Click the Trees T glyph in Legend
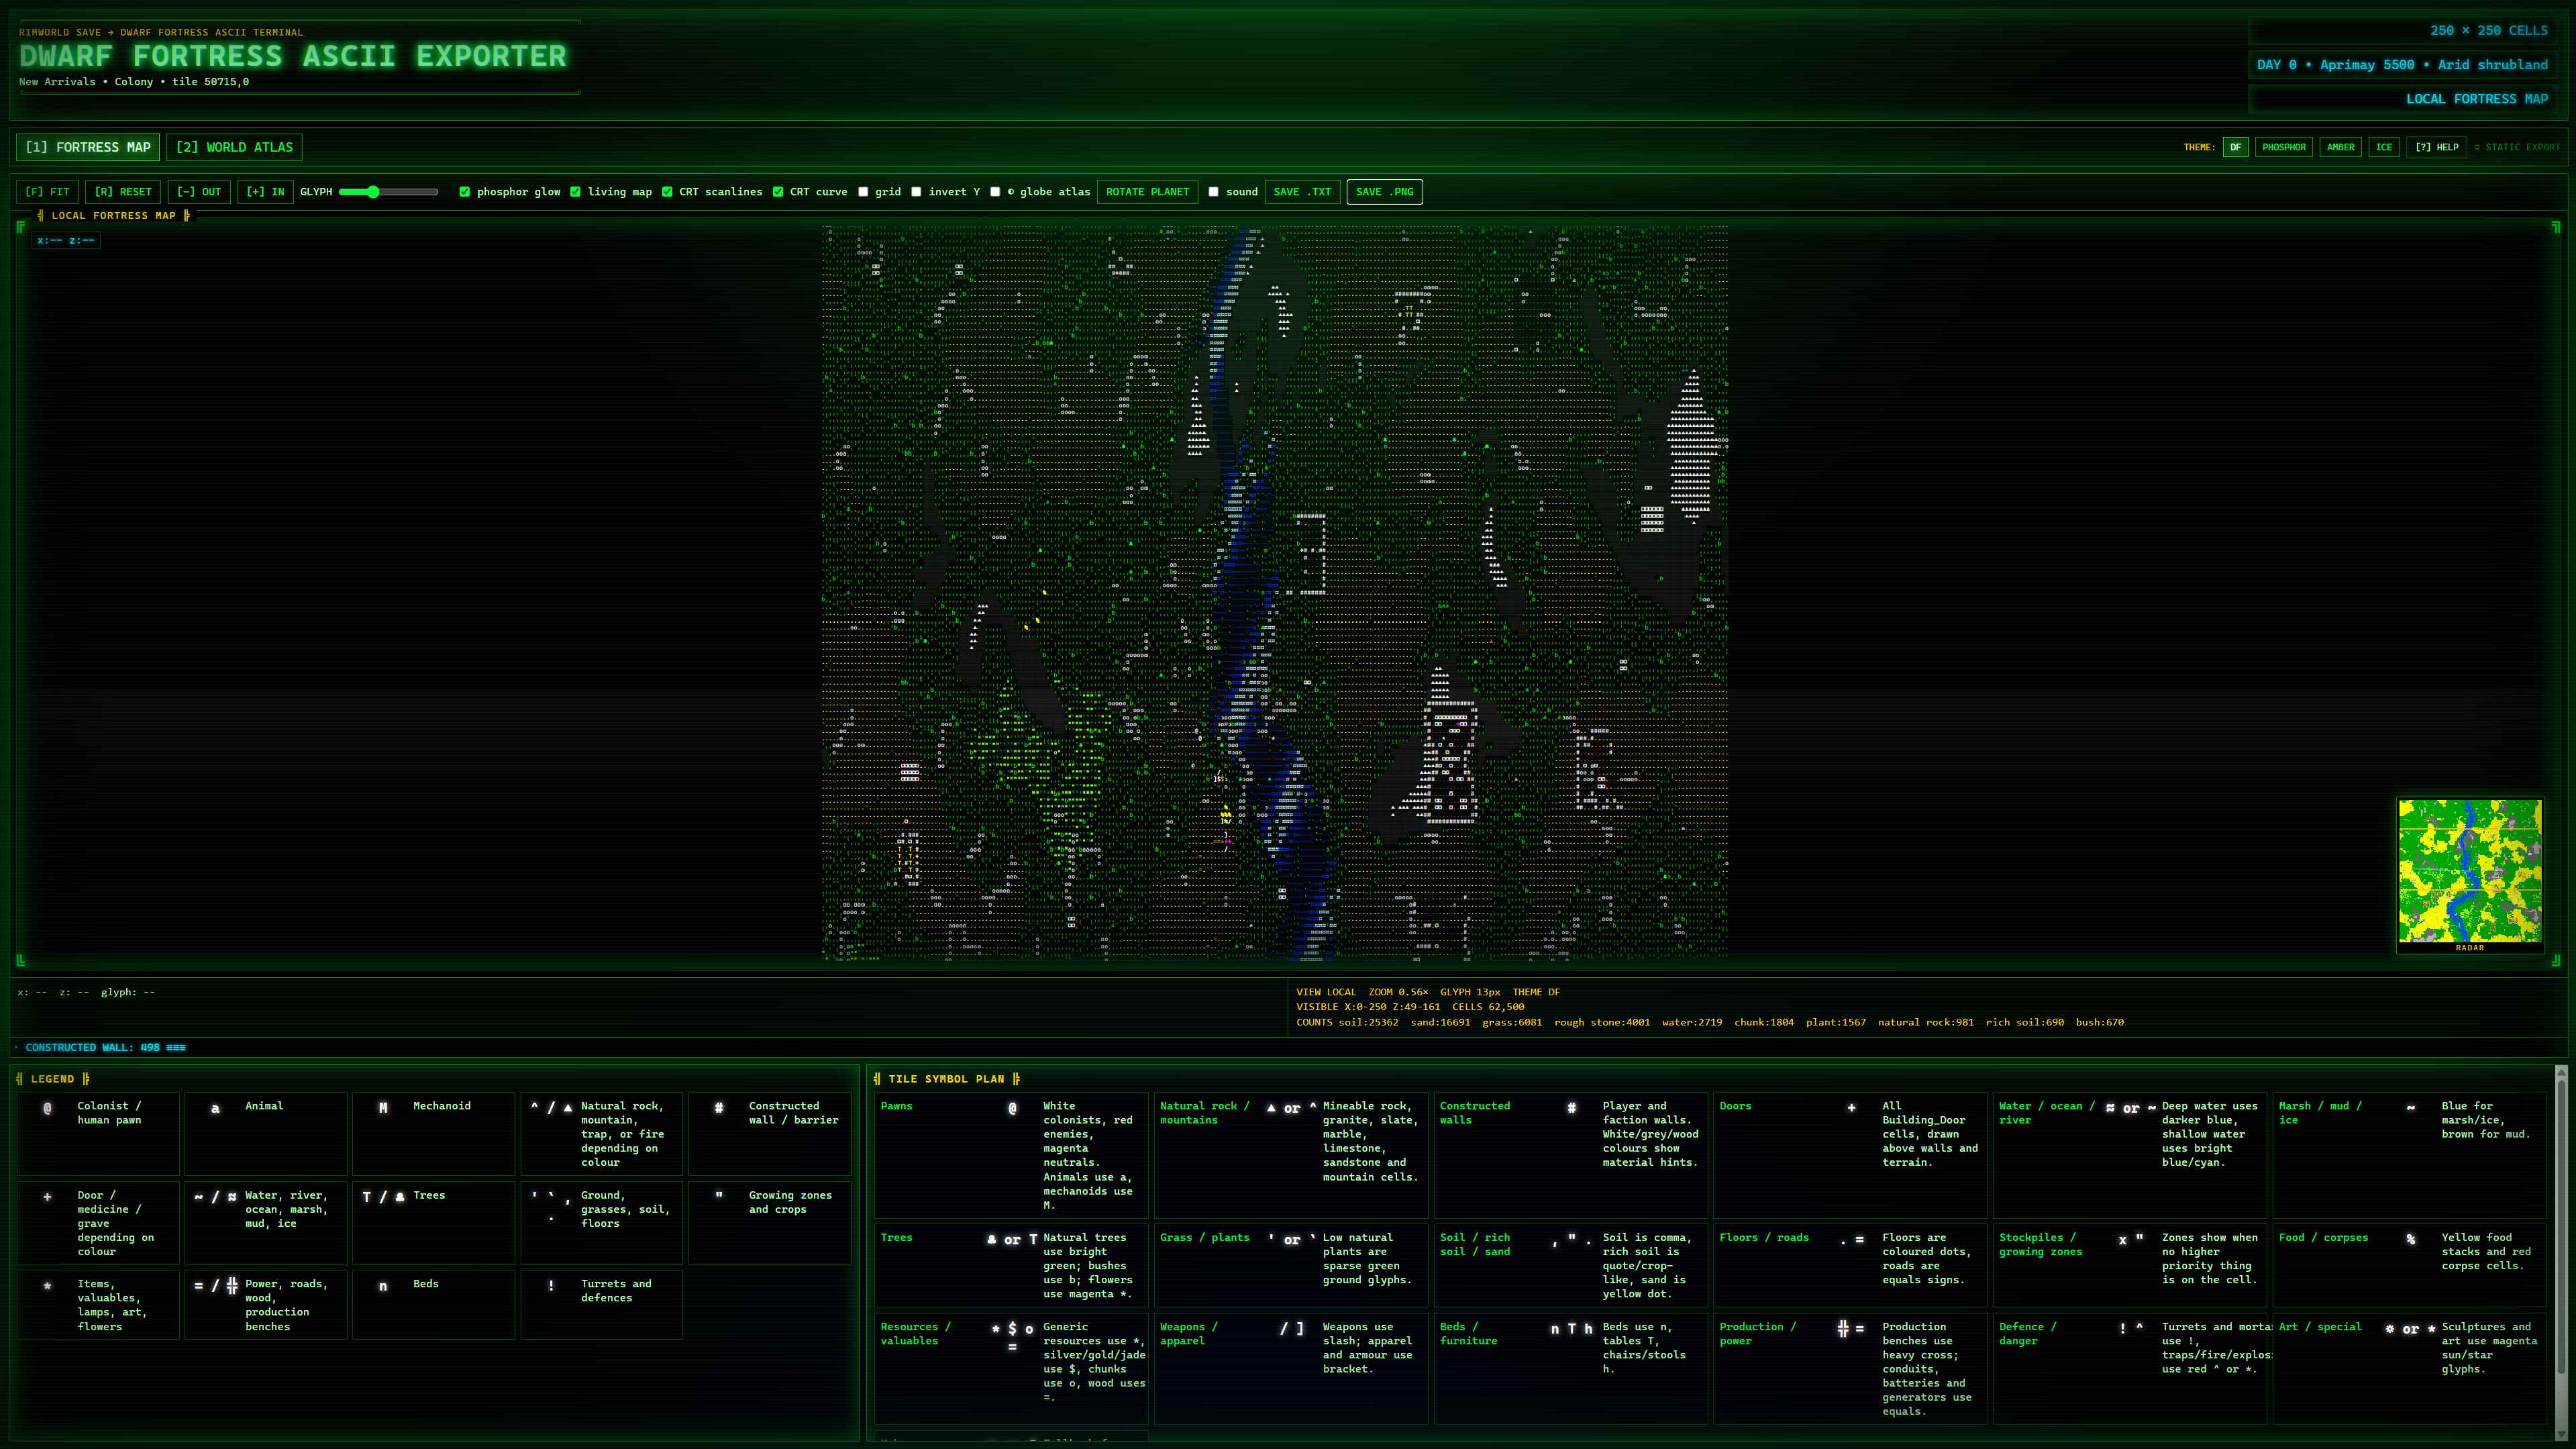Screen dimensions: 2576x1449 (367, 1197)
